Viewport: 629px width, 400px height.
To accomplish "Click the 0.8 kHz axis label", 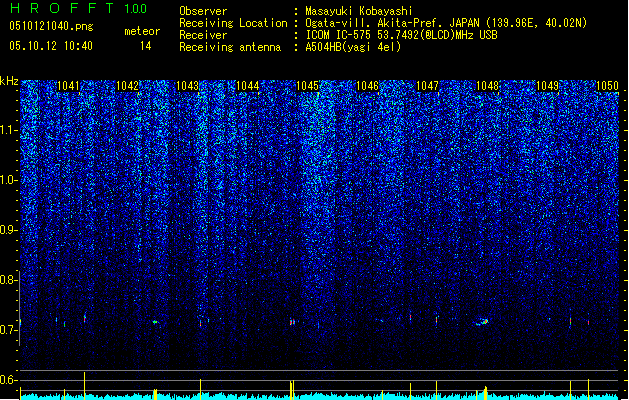I will [9, 280].
